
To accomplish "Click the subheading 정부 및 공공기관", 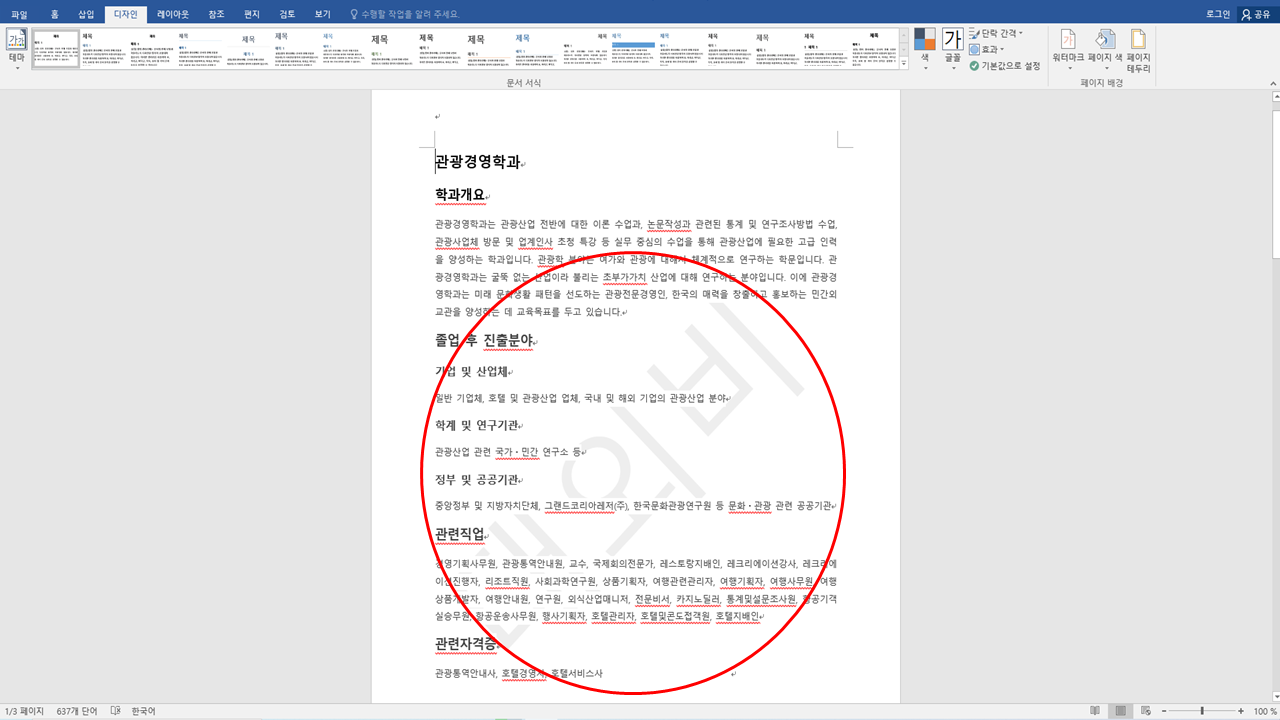I will (x=476, y=479).
